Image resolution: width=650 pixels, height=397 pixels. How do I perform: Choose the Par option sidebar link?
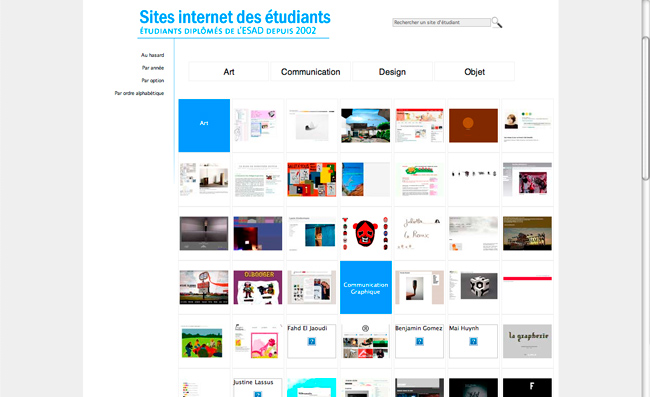[x=153, y=80]
